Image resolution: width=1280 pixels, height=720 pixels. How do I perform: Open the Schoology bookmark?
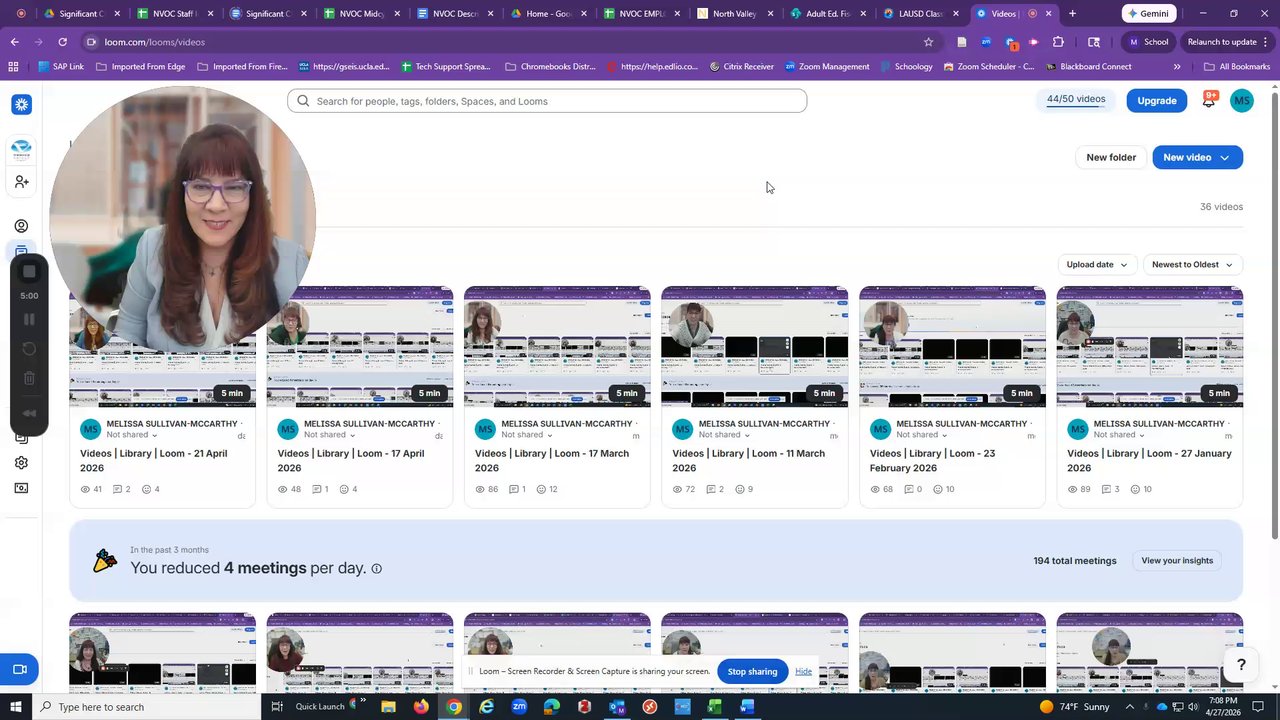click(x=905, y=67)
